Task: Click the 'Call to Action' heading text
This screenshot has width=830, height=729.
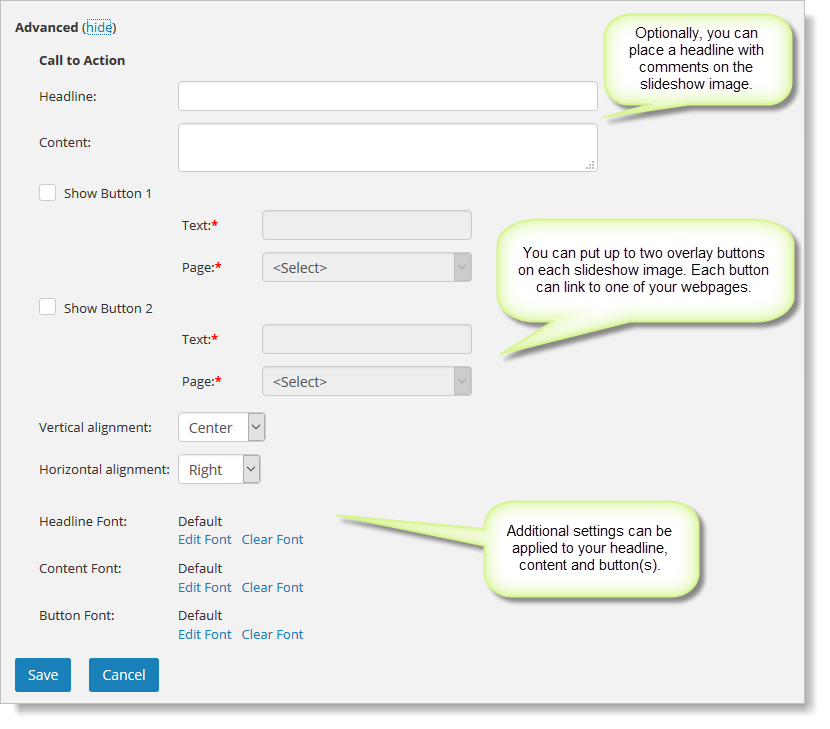Action: [x=82, y=60]
